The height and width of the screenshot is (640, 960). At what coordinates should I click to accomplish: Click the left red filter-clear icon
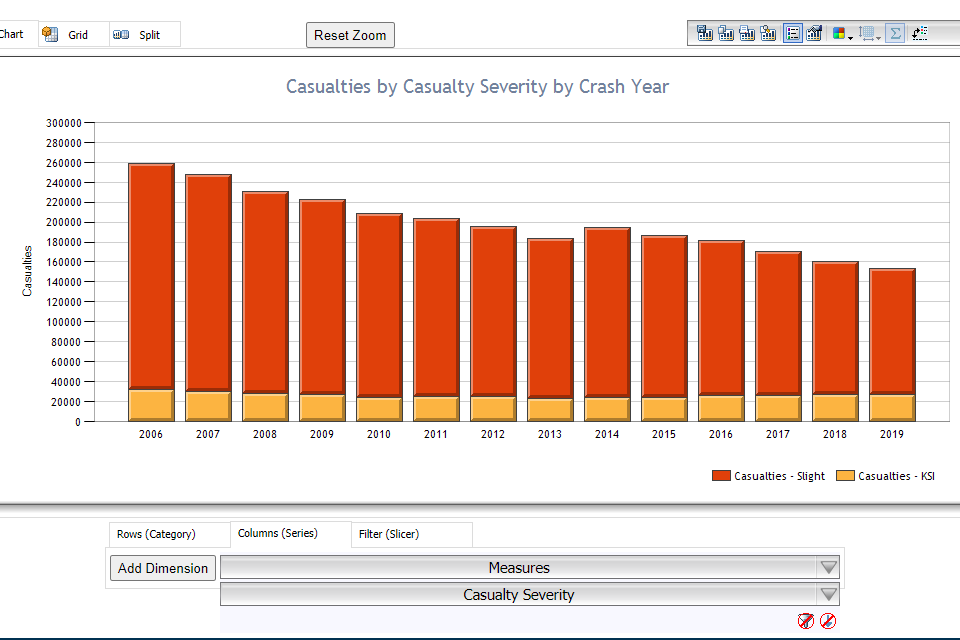(806, 621)
